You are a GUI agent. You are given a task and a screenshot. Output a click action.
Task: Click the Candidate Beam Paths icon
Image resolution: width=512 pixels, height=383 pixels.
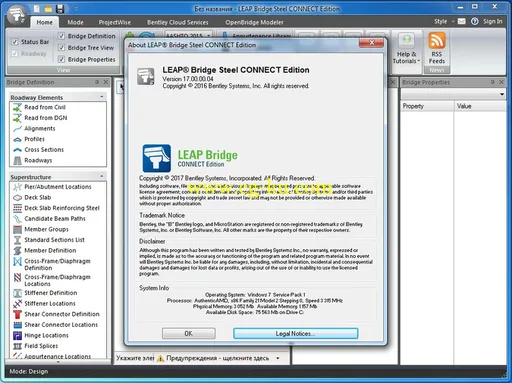click(17, 219)
